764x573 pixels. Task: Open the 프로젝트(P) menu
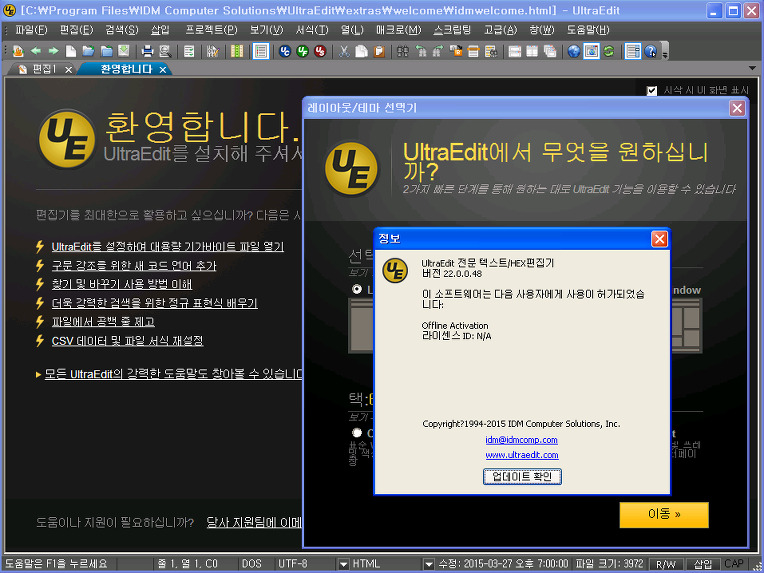coord(211,30)
